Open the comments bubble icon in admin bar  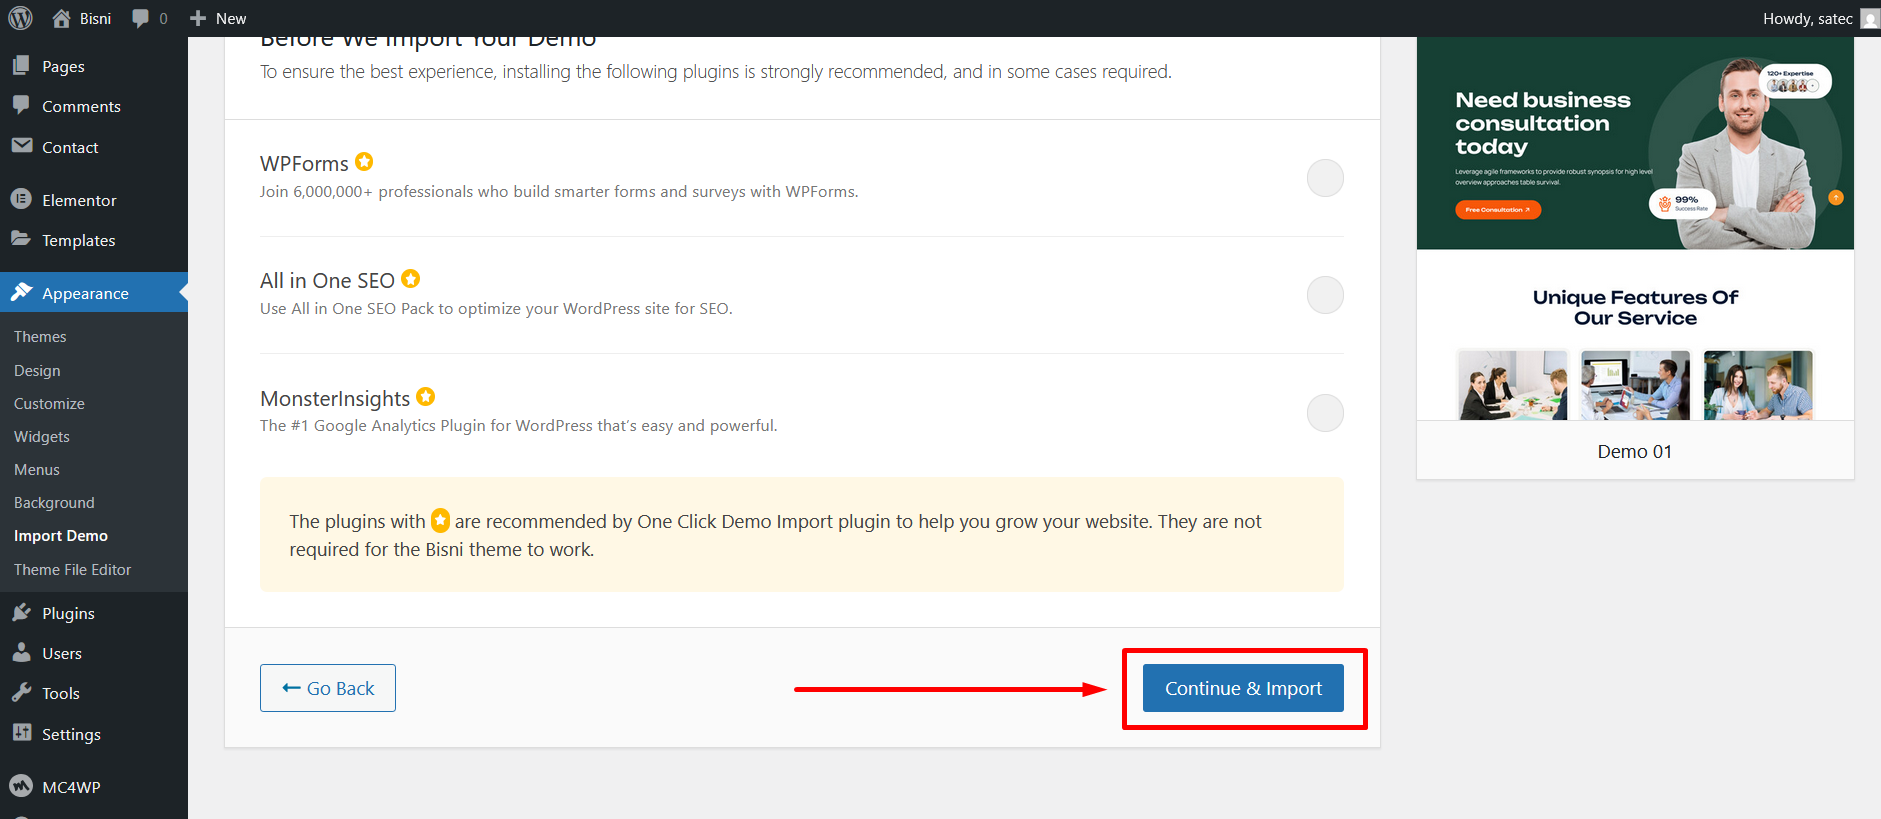click(x=140, y=18)
